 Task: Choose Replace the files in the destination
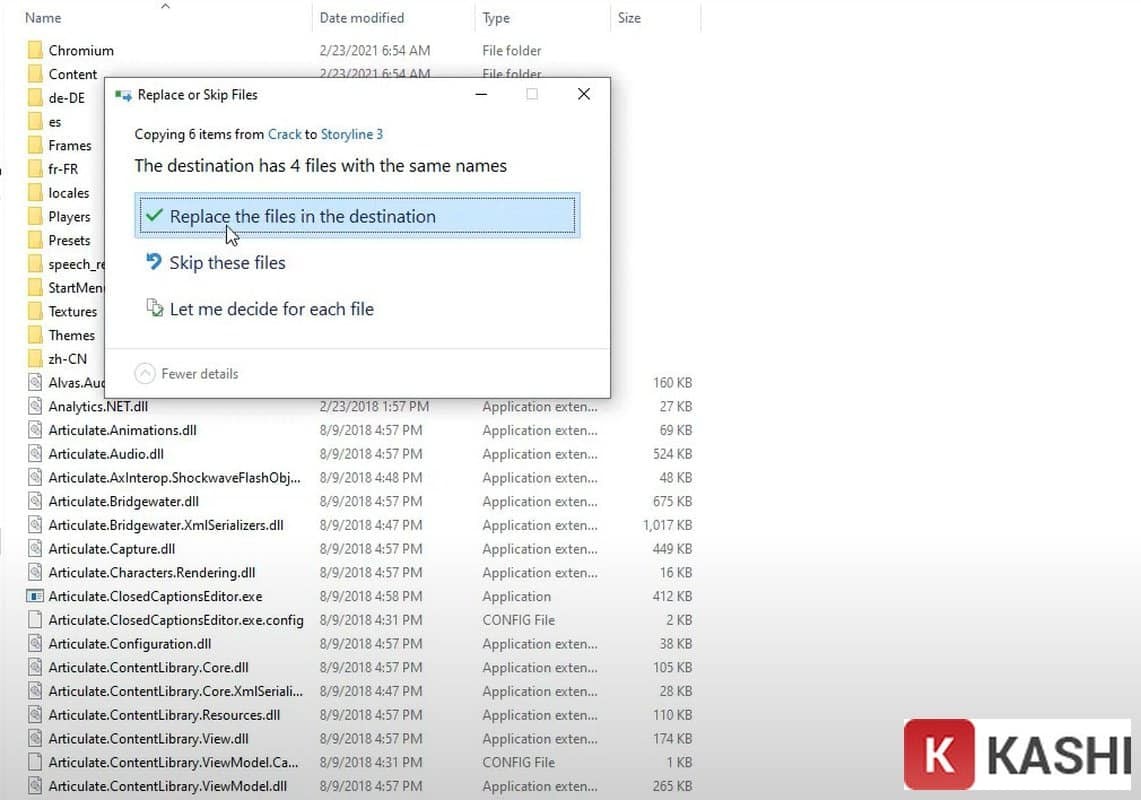[x=357, y=215]
